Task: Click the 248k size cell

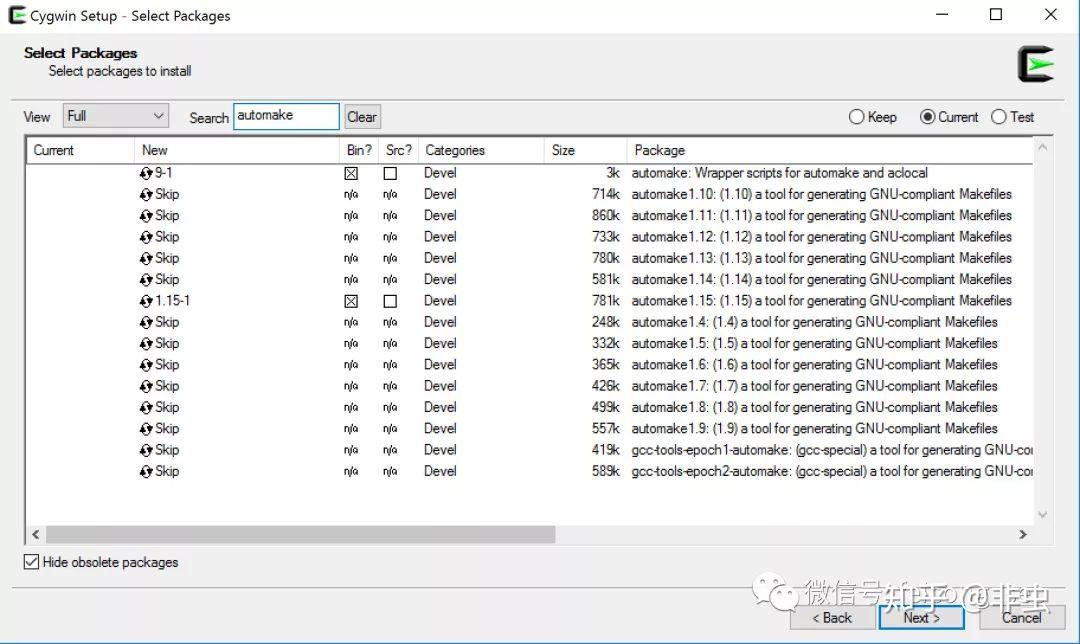Action: pyautogui.click(x=605, y=322)
